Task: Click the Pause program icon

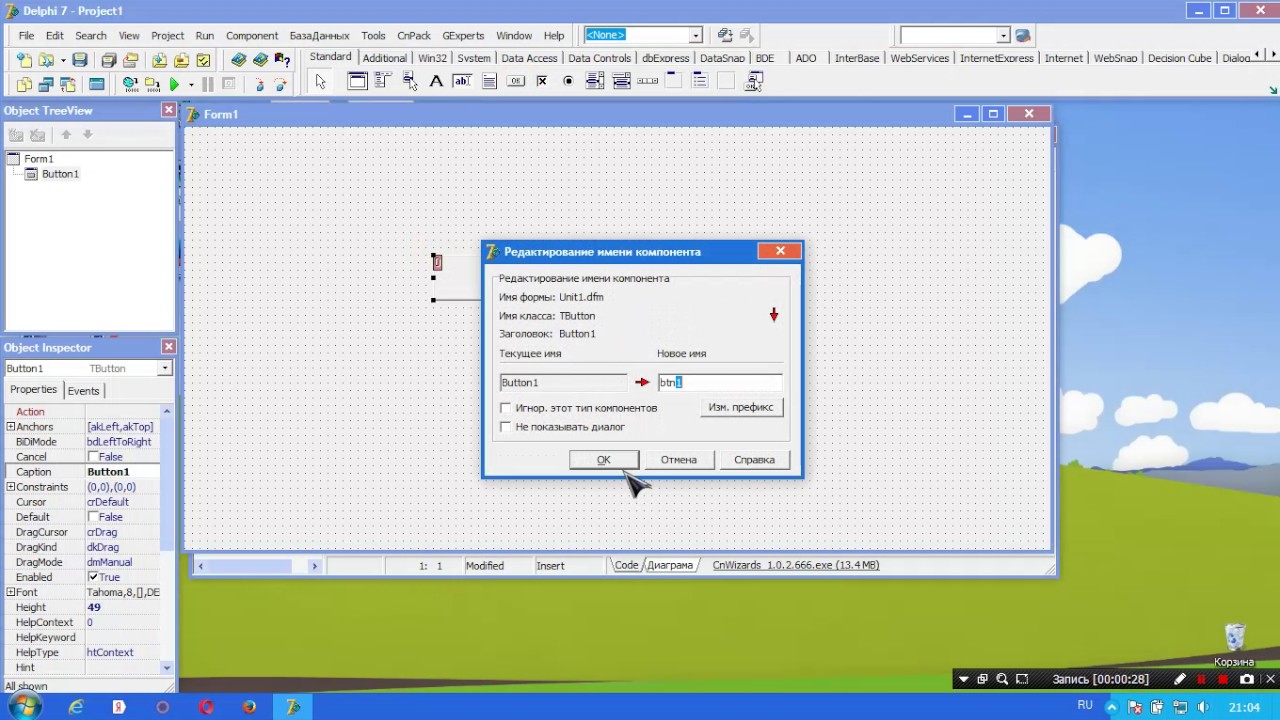Action: point(208,84)
